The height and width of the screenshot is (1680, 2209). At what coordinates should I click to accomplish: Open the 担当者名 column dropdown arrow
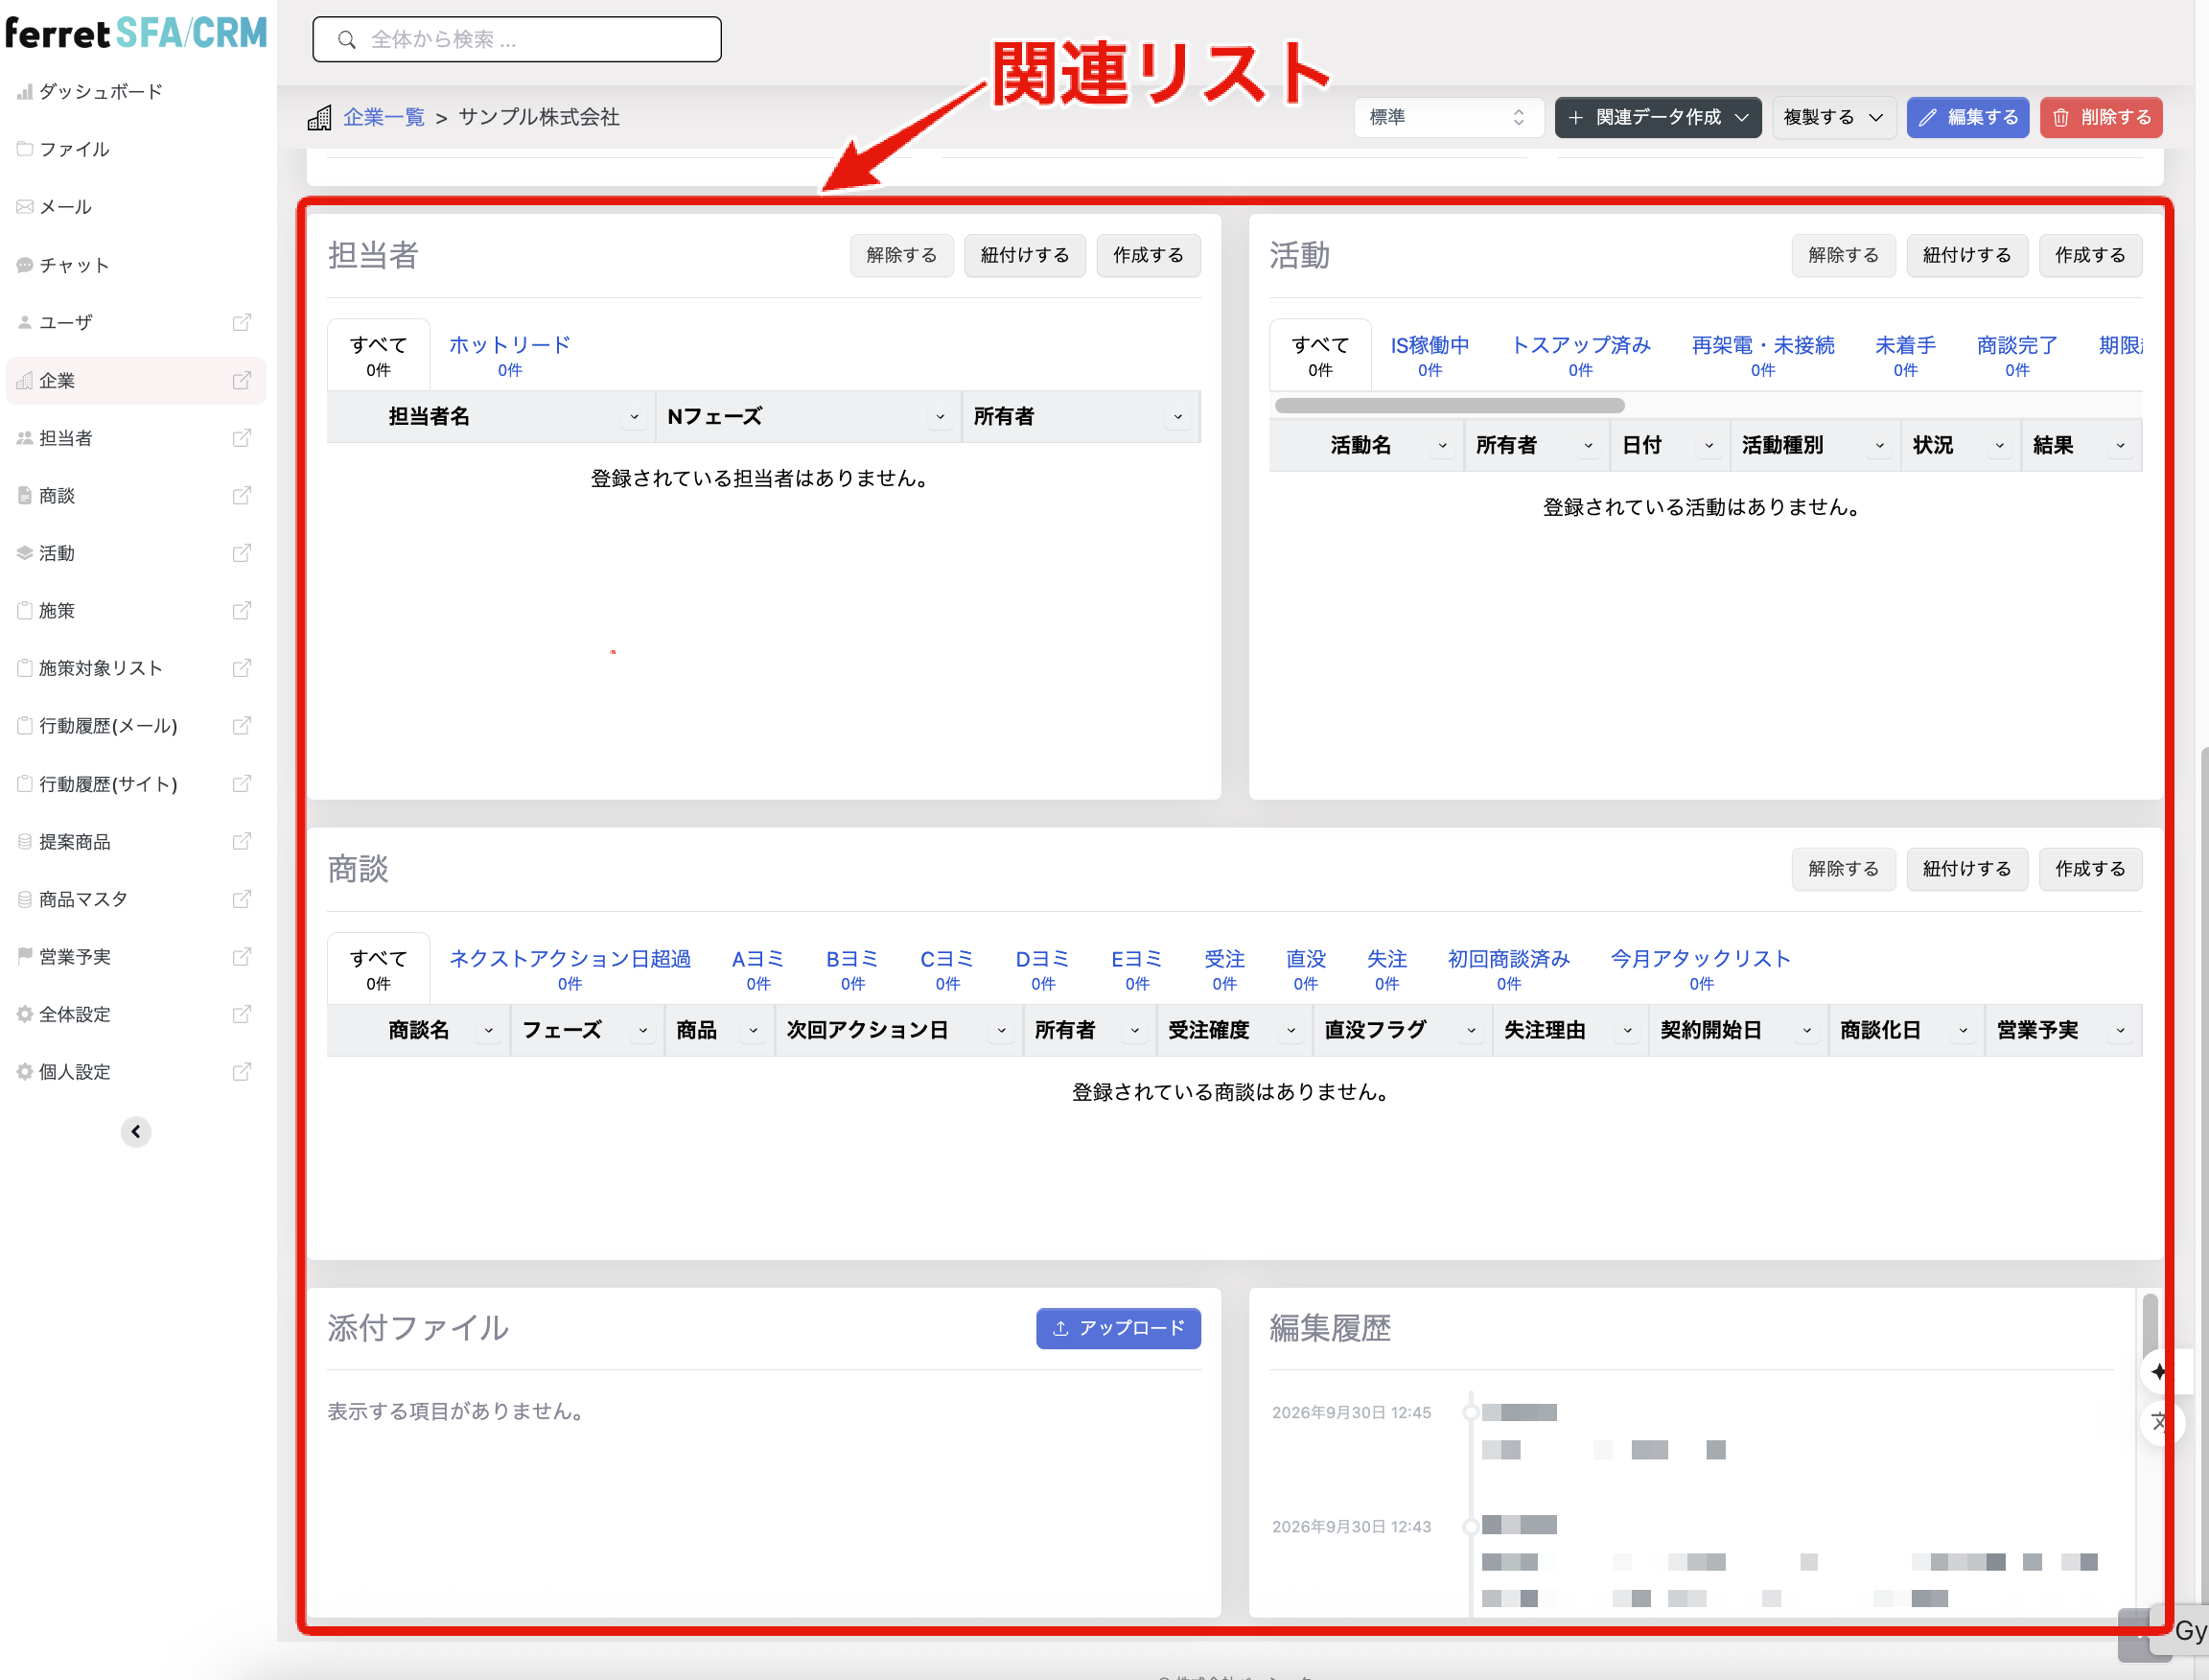pos(634,416)
